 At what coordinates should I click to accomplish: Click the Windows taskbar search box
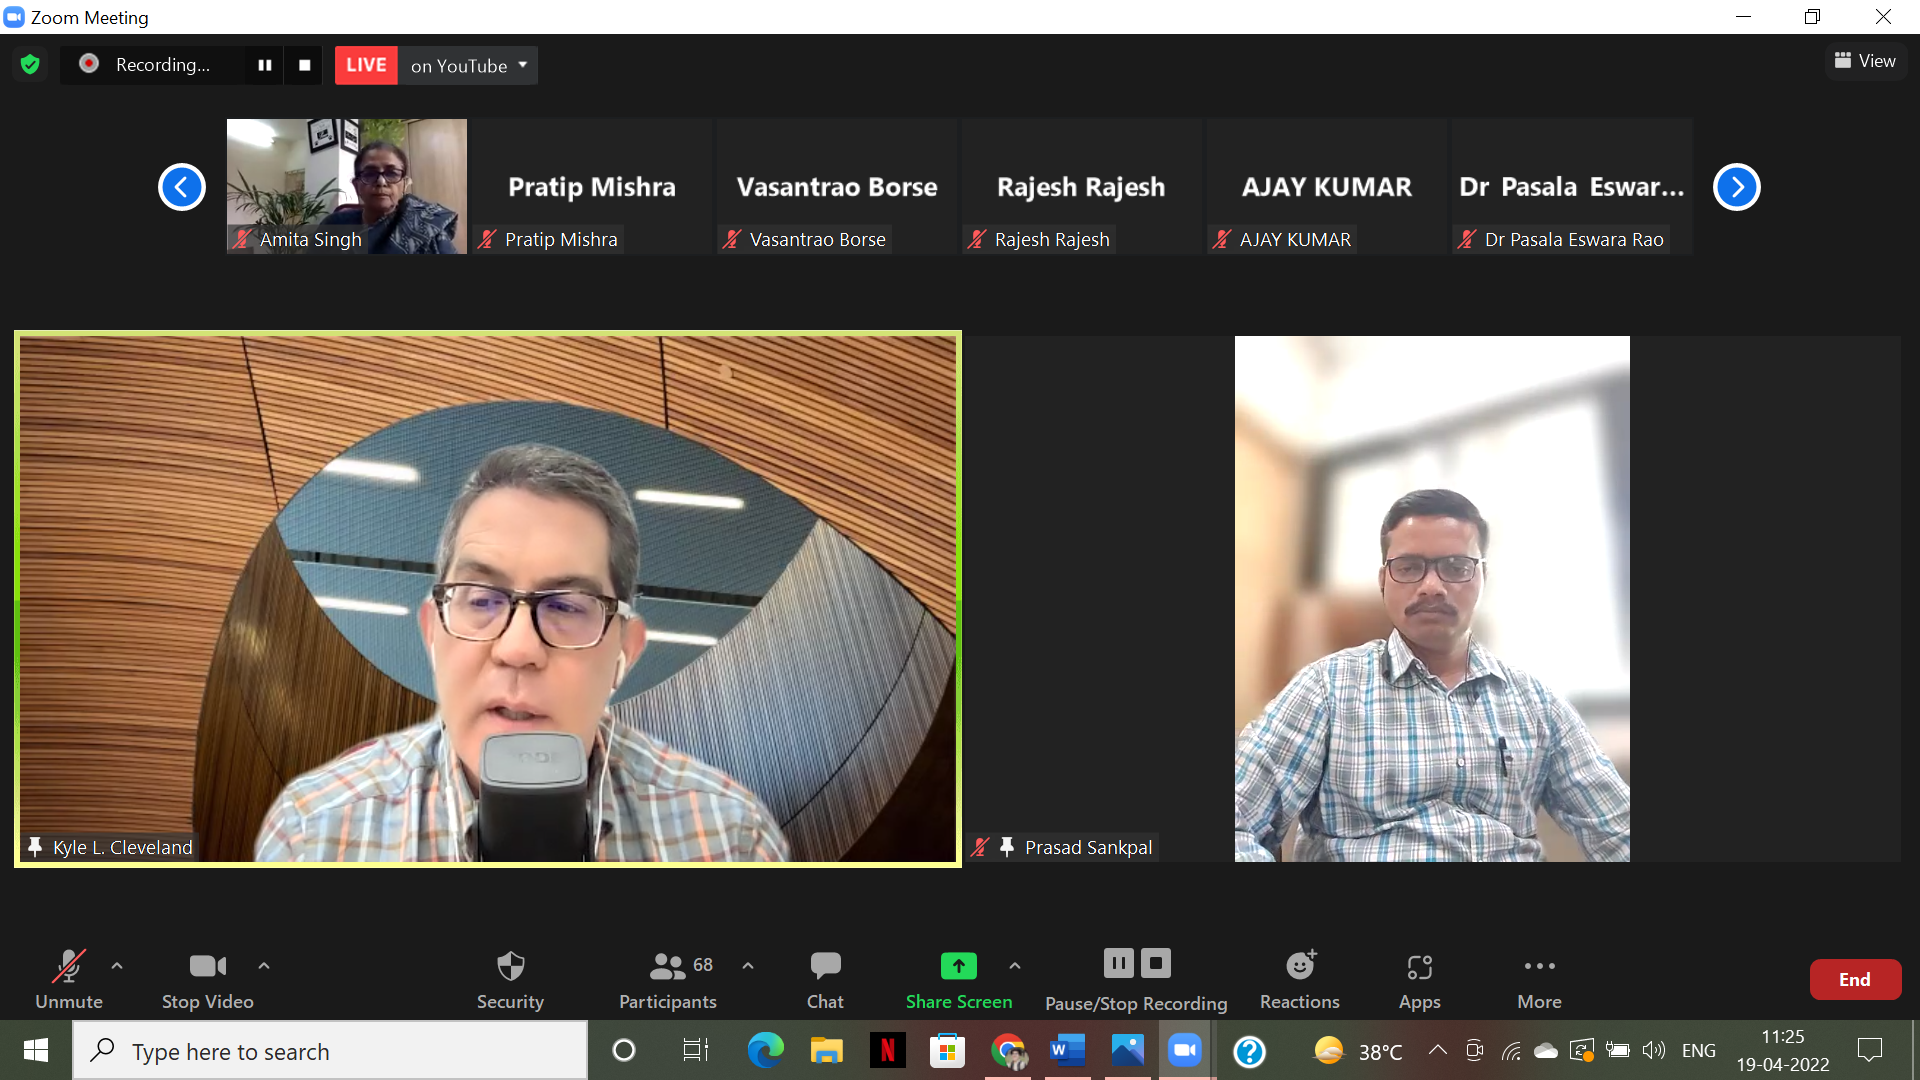pyautogui.click(x=330, y=1051)
